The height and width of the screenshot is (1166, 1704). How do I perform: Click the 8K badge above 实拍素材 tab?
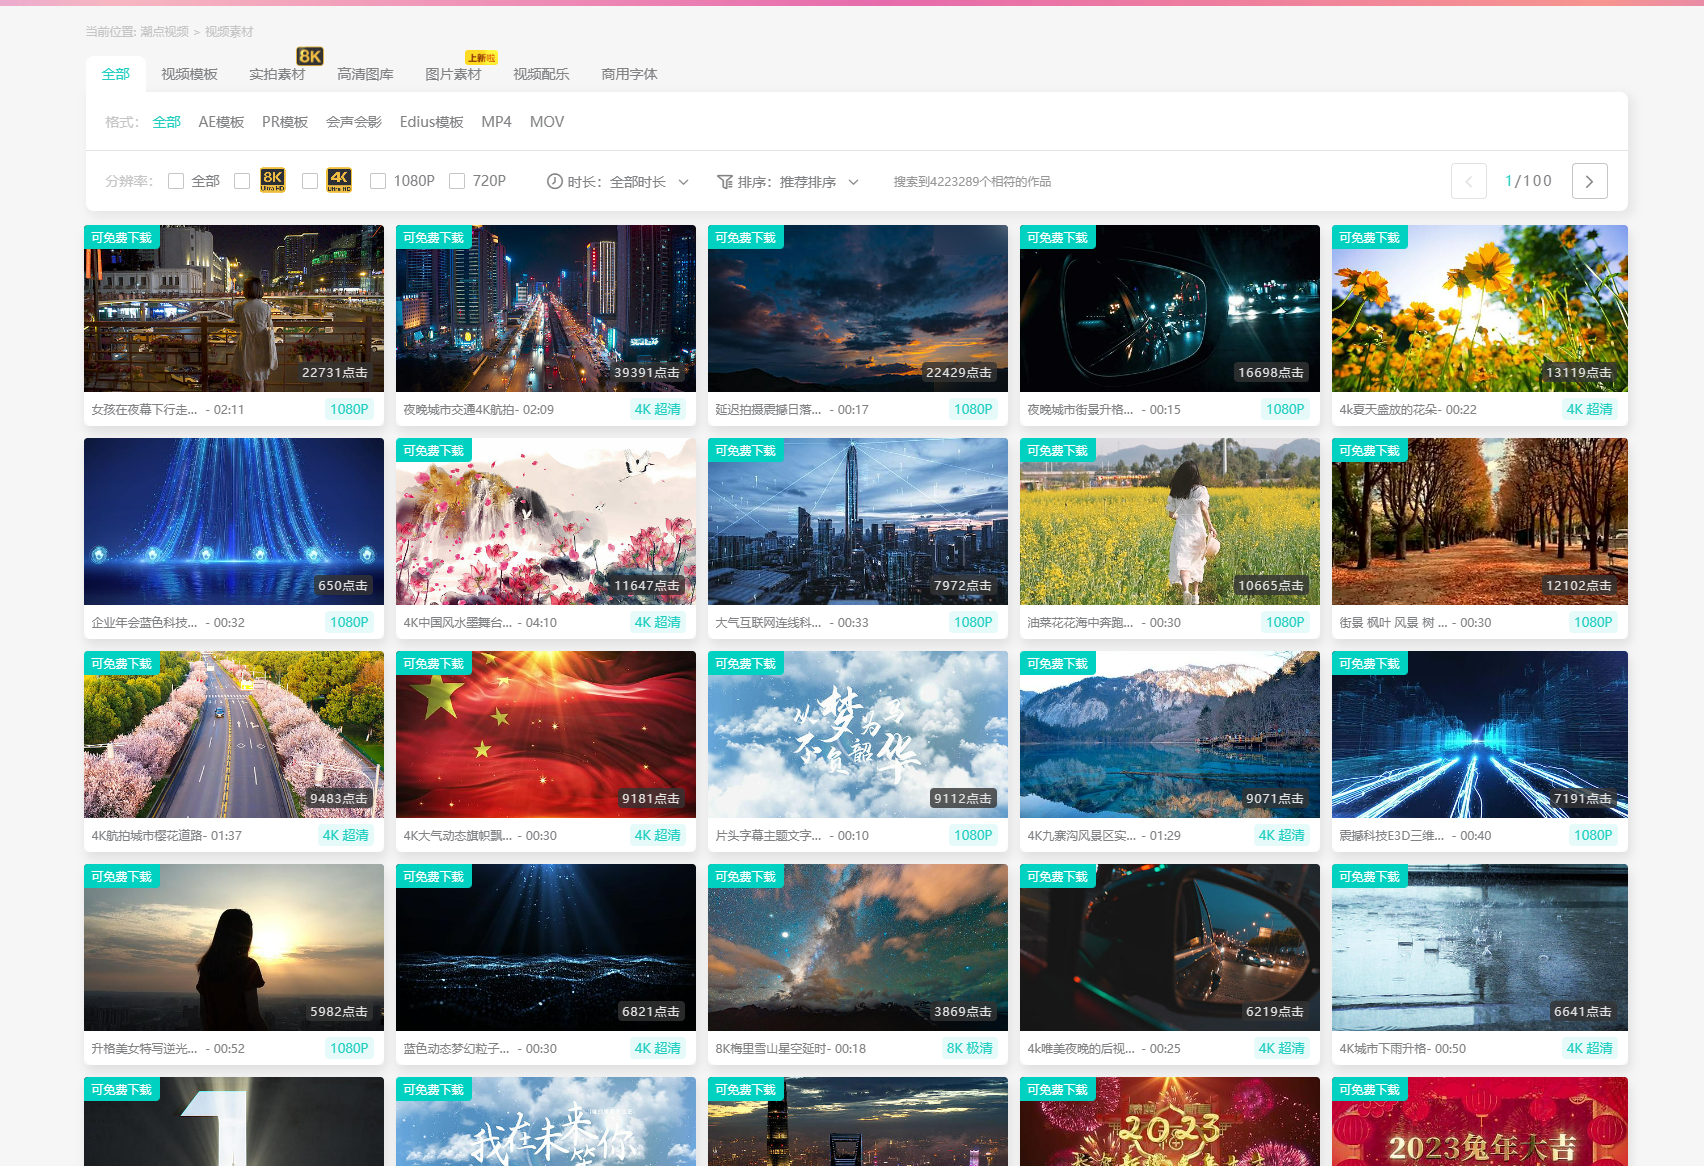tap(310, 56)
